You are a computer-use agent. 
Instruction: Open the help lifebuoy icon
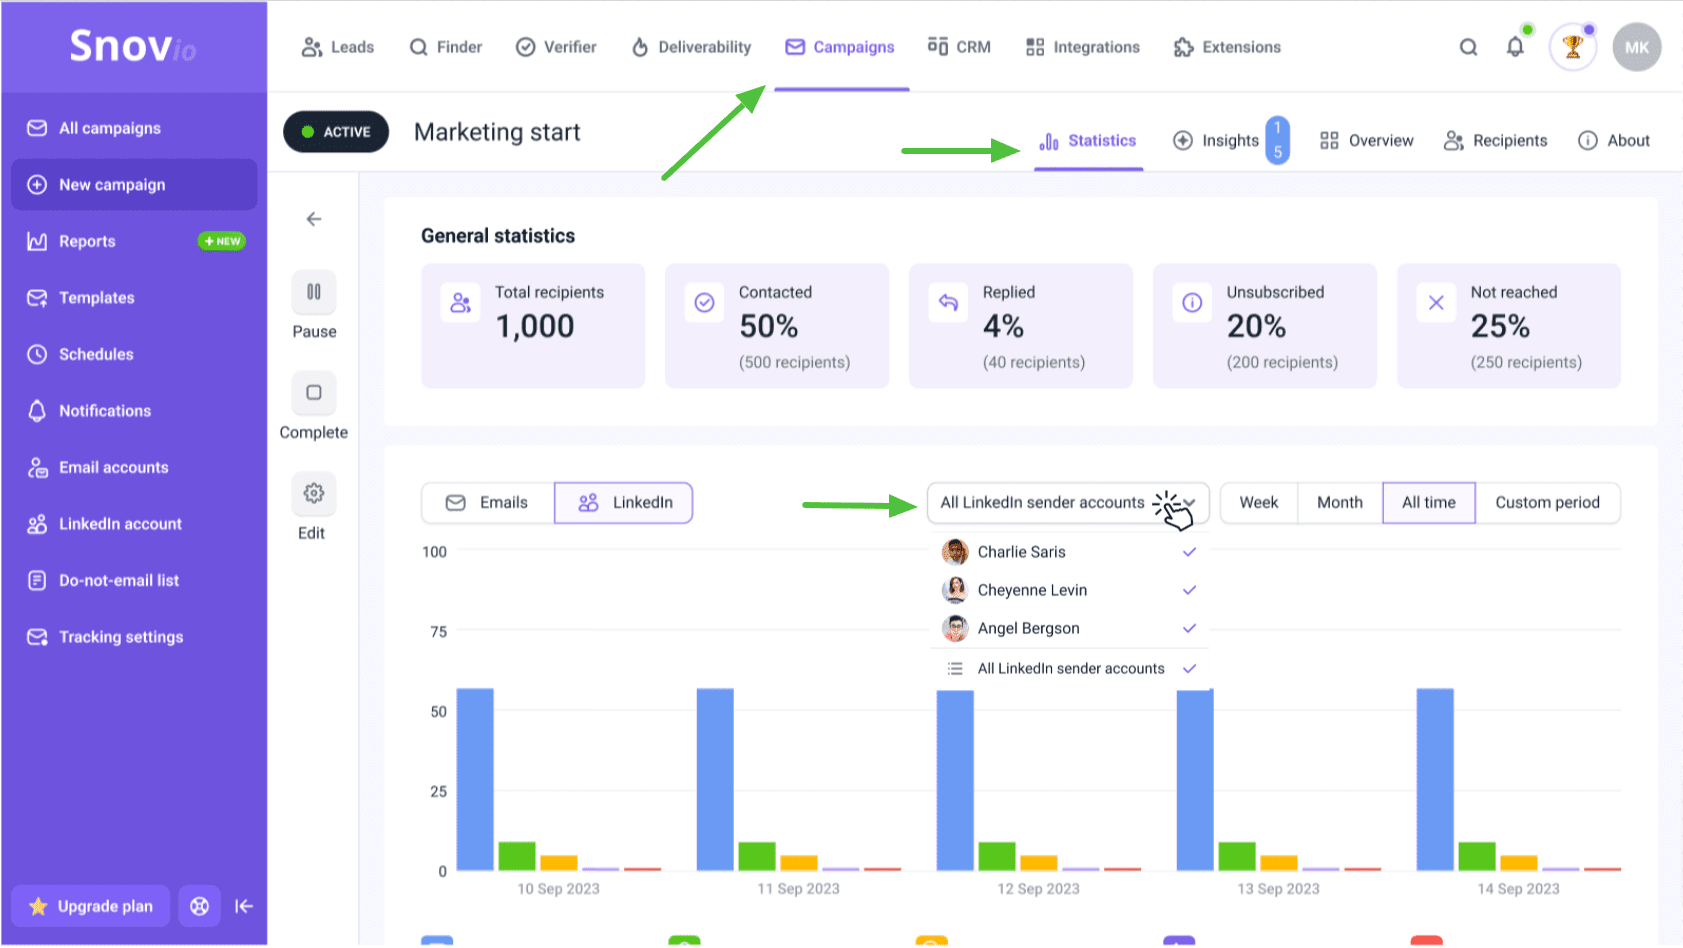pos(200,906)
